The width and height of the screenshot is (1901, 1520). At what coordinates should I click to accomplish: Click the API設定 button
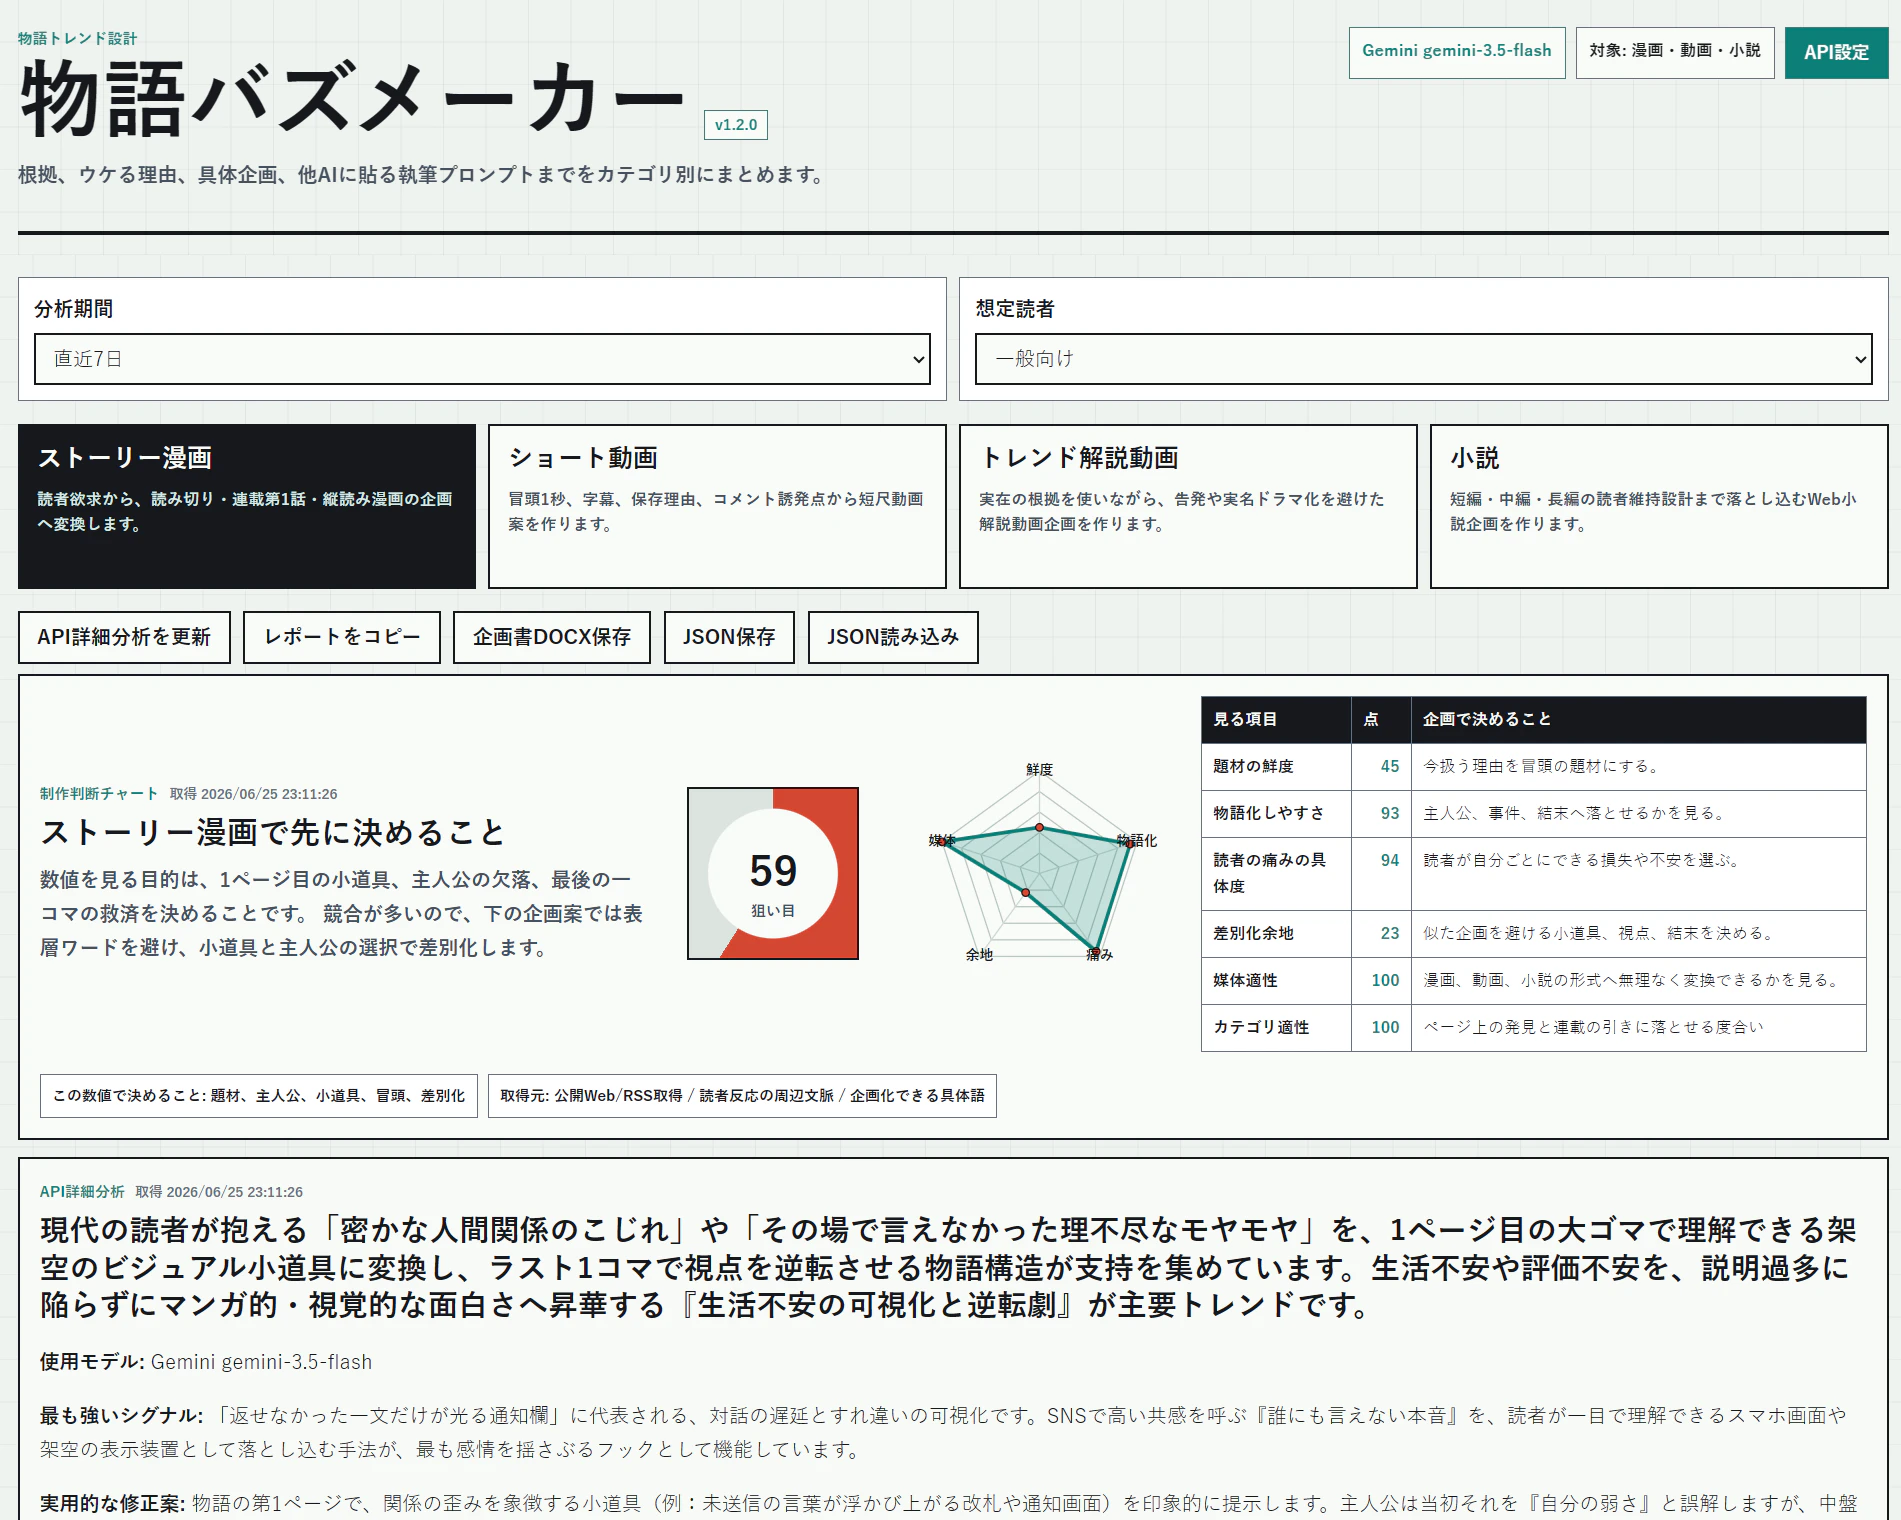pos(1836,52)
